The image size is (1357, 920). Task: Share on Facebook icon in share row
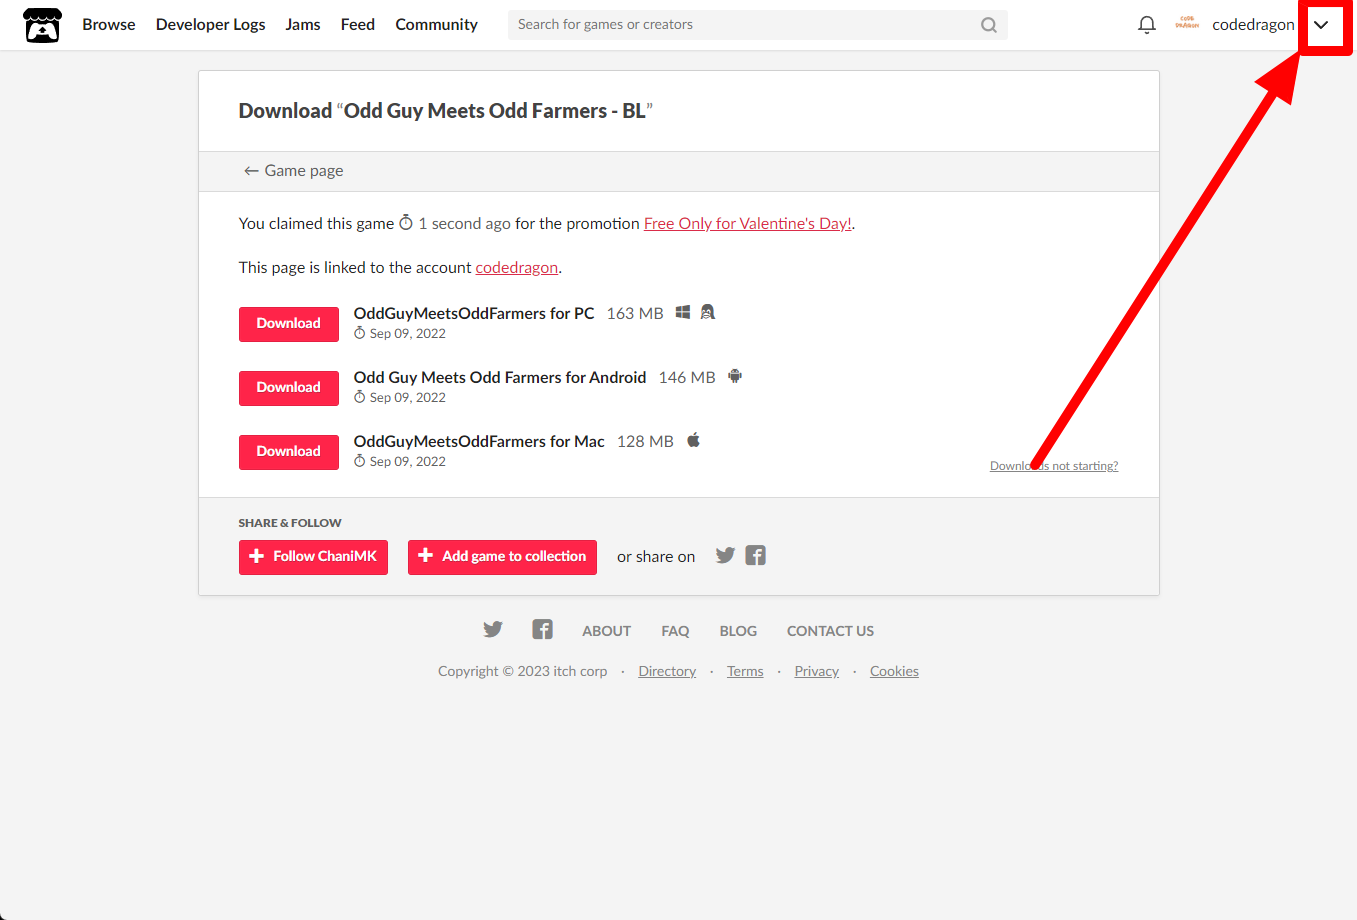pos(756,556)
